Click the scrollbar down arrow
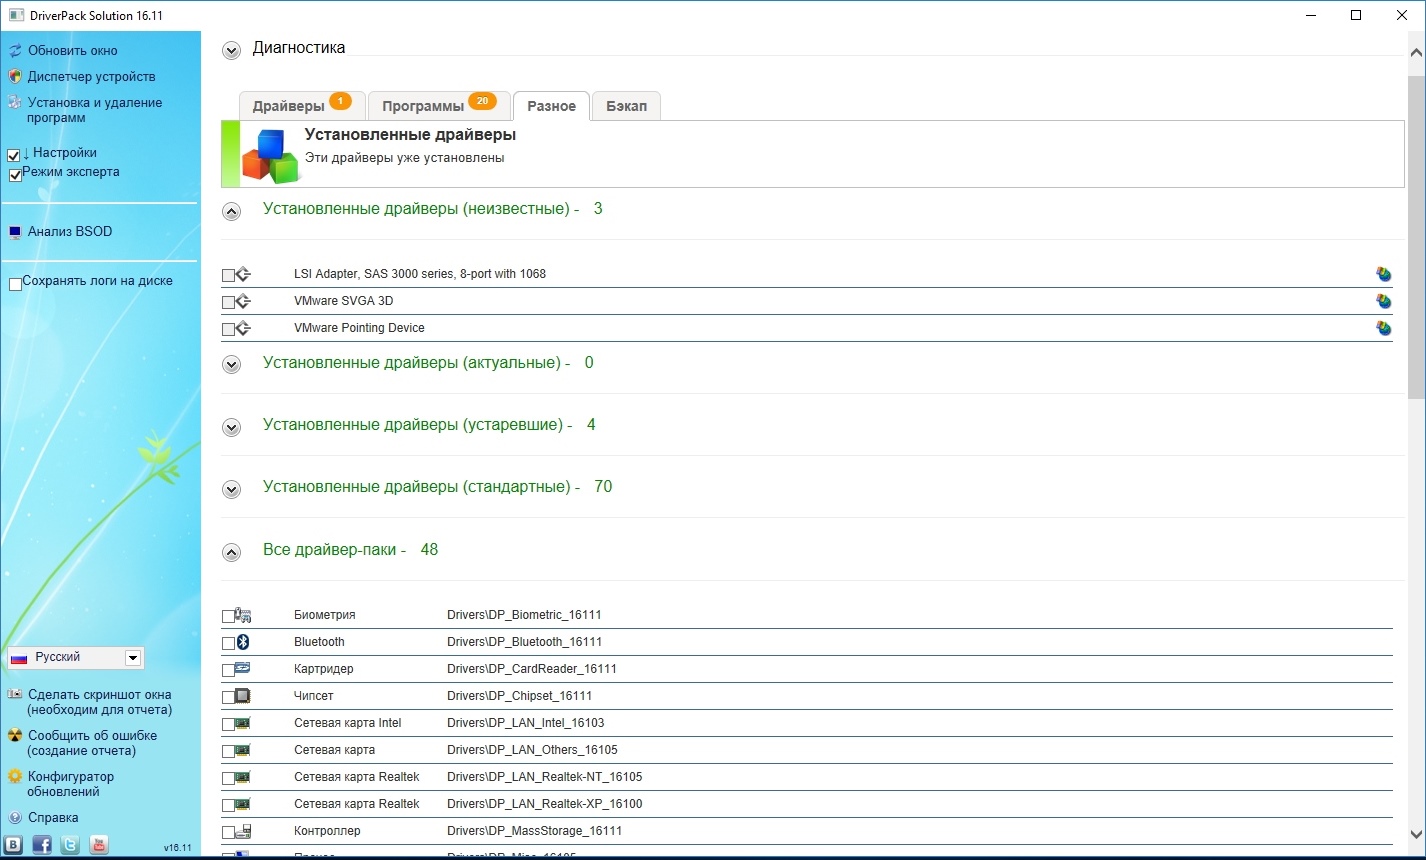Screen dimensions: 1426x860 tap(1416, 835)
